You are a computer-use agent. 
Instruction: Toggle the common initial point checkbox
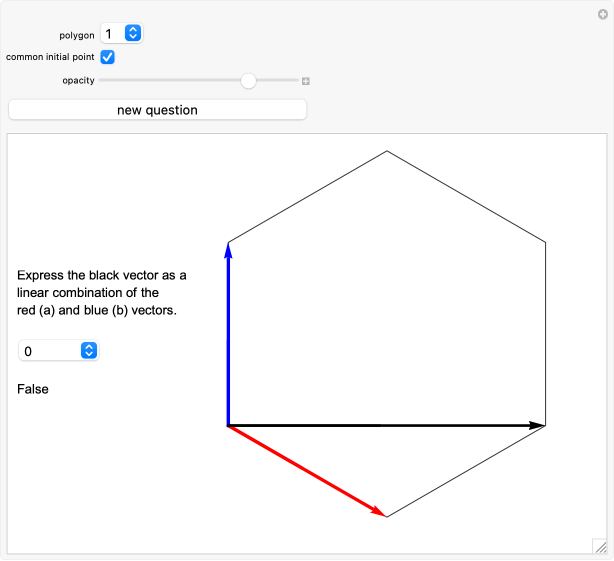point(107,57)
